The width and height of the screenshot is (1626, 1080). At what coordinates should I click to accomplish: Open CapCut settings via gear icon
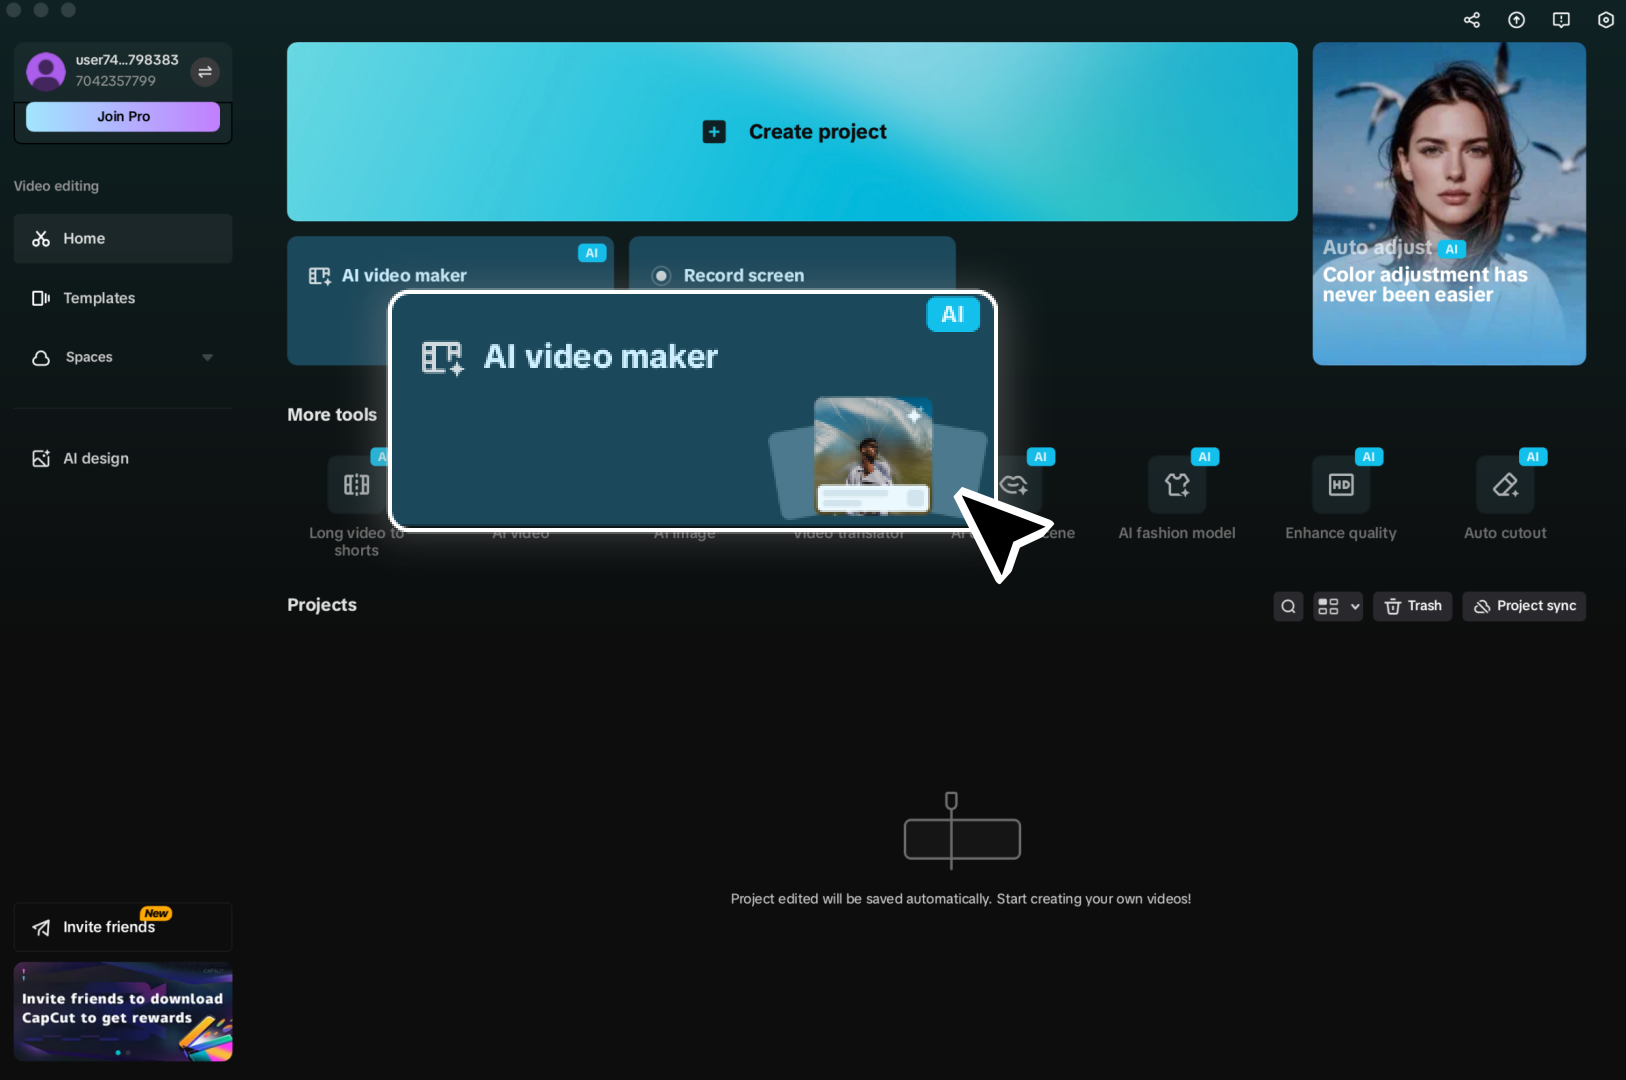point(1604,19)
